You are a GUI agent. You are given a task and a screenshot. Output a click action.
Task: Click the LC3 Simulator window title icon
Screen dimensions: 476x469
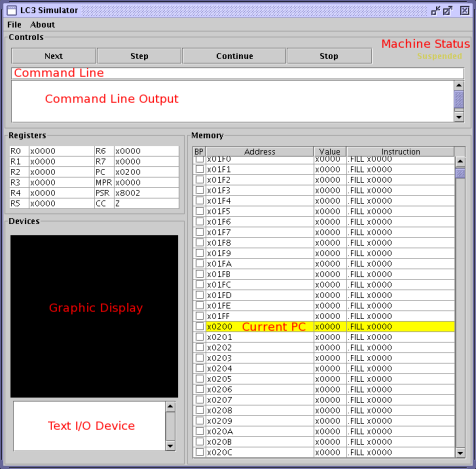[12, 10]
